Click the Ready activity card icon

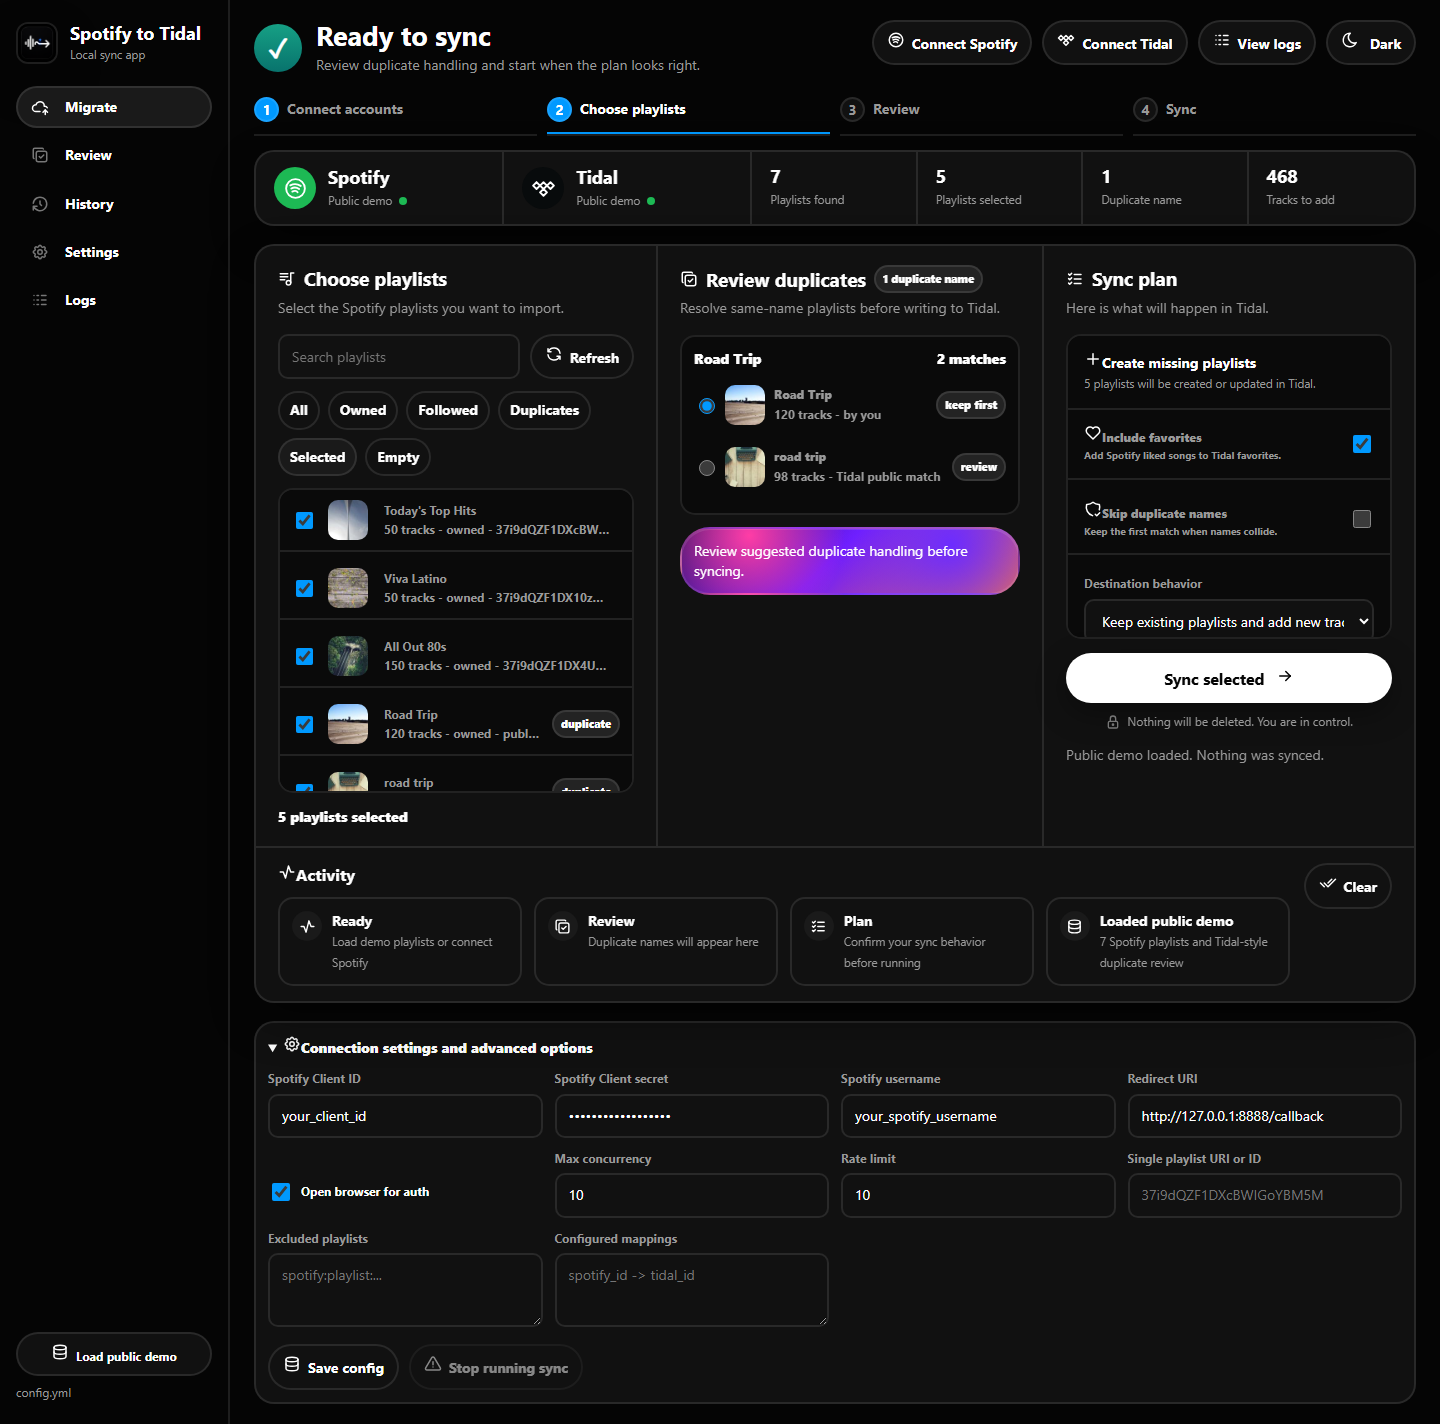[308, 926]
